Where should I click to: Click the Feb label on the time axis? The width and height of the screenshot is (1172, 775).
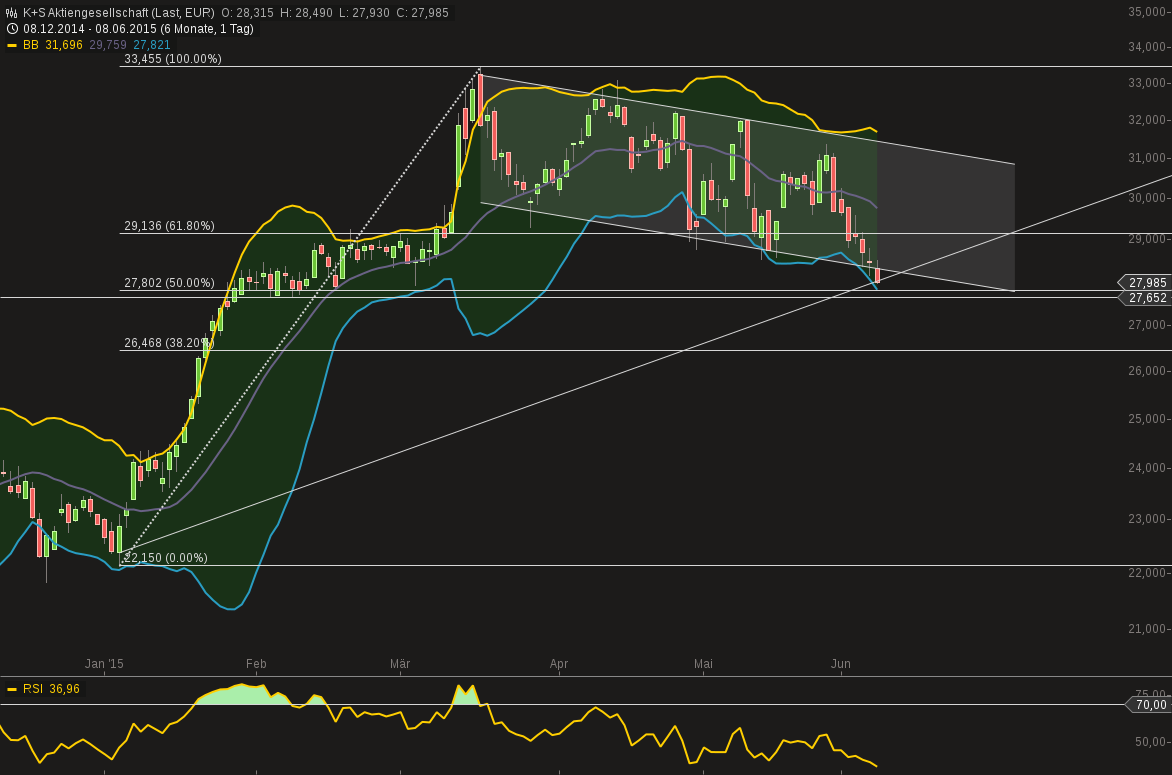point(256,664)
